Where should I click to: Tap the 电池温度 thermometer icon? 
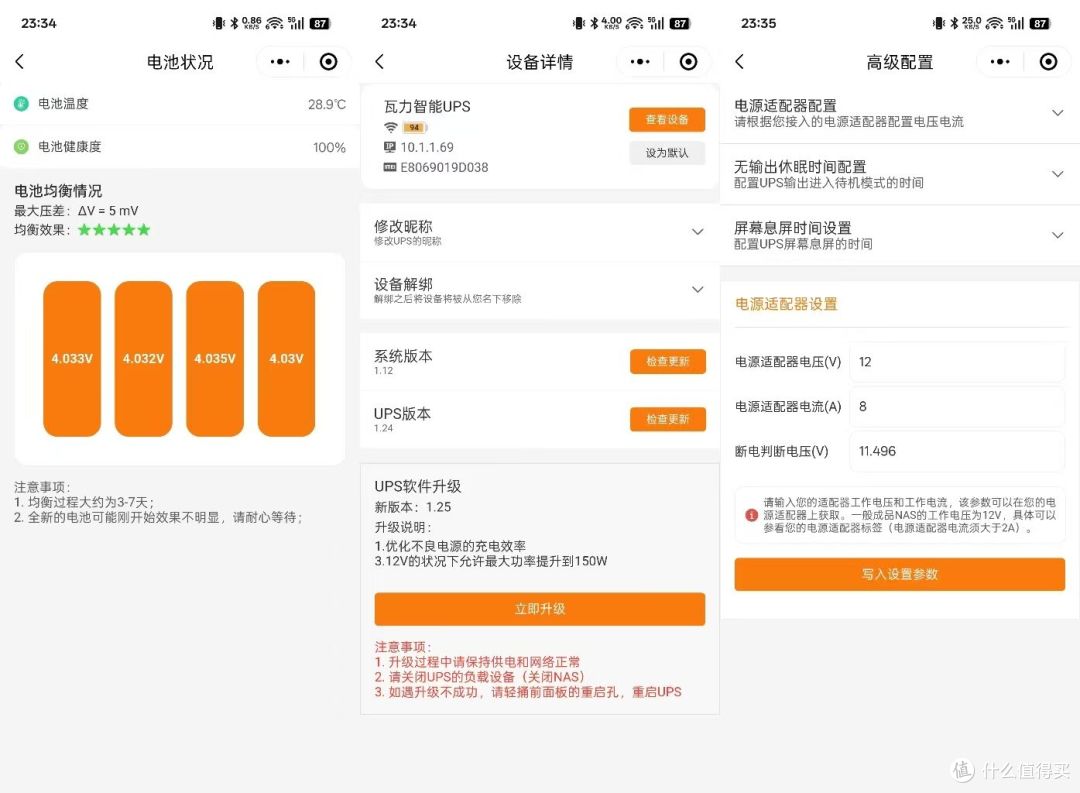[21, 104]
